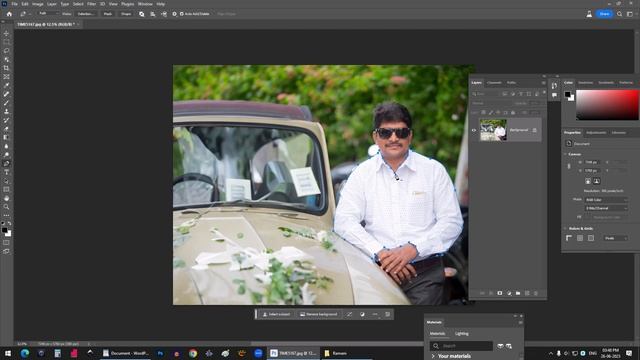Select the Horizontal Type tool
Image resolution: width=640 pixels, height=360 pixels.
[6, 172]
